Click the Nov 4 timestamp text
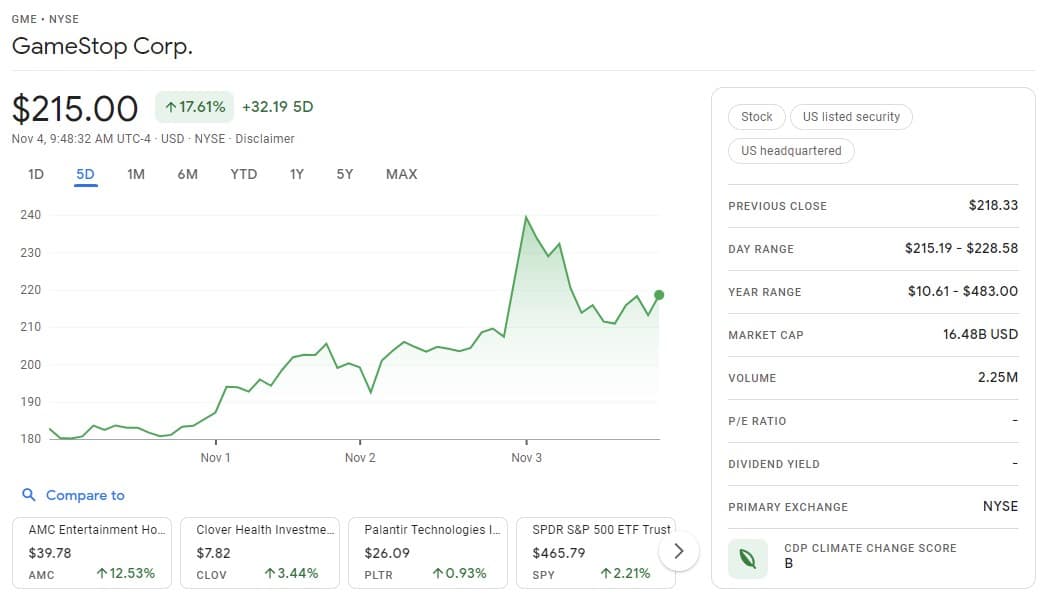The width and height of the screenshot is (1053, 600). pyautogui.click(x=81, y=139)
